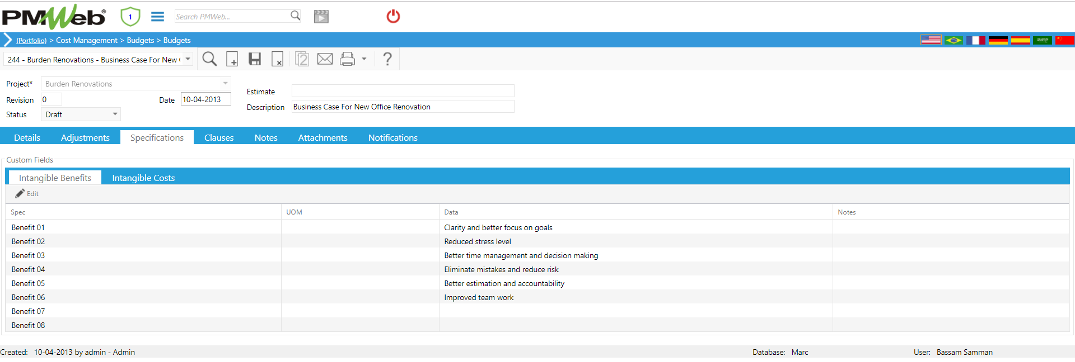
Task: Select the Intangible Benefits sub-tab
Action: coord(55,178)
